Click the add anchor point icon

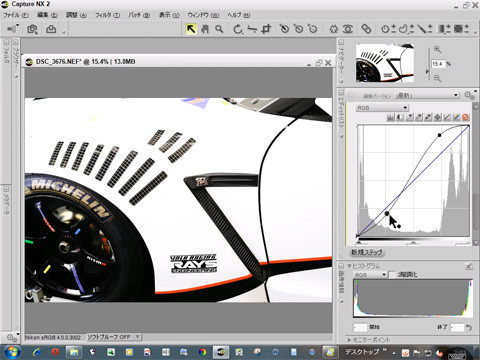(438, 117)
